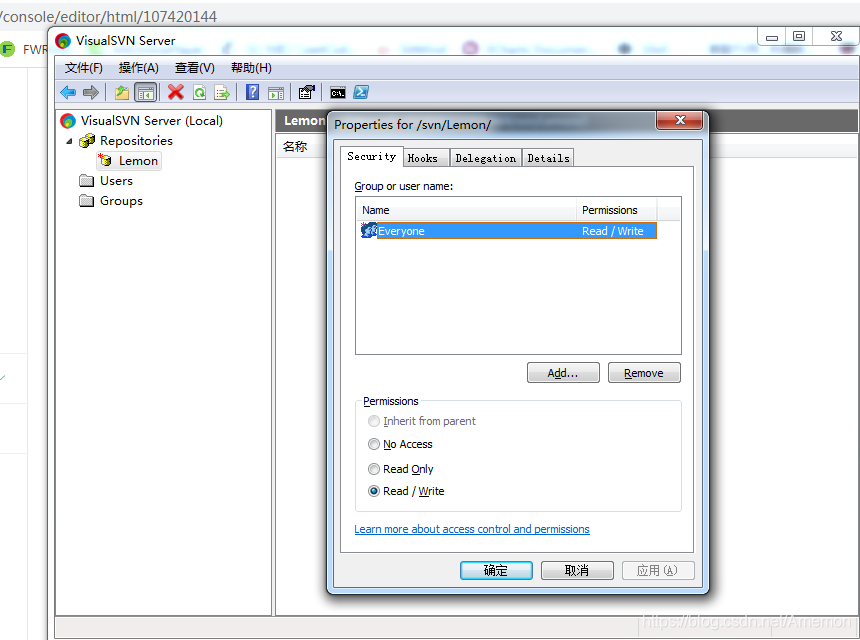Click the Remove button
860x640 pixels.
click(x=644, y=373)
